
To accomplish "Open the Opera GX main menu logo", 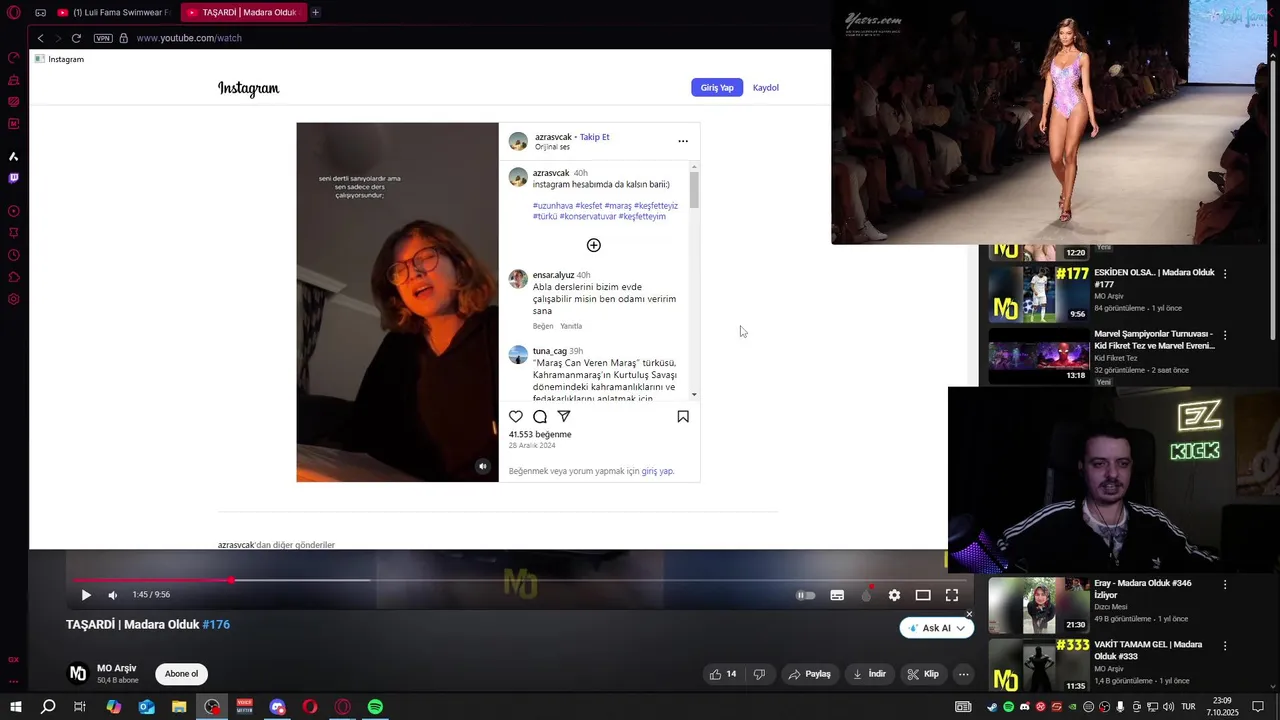I will 14,13.
